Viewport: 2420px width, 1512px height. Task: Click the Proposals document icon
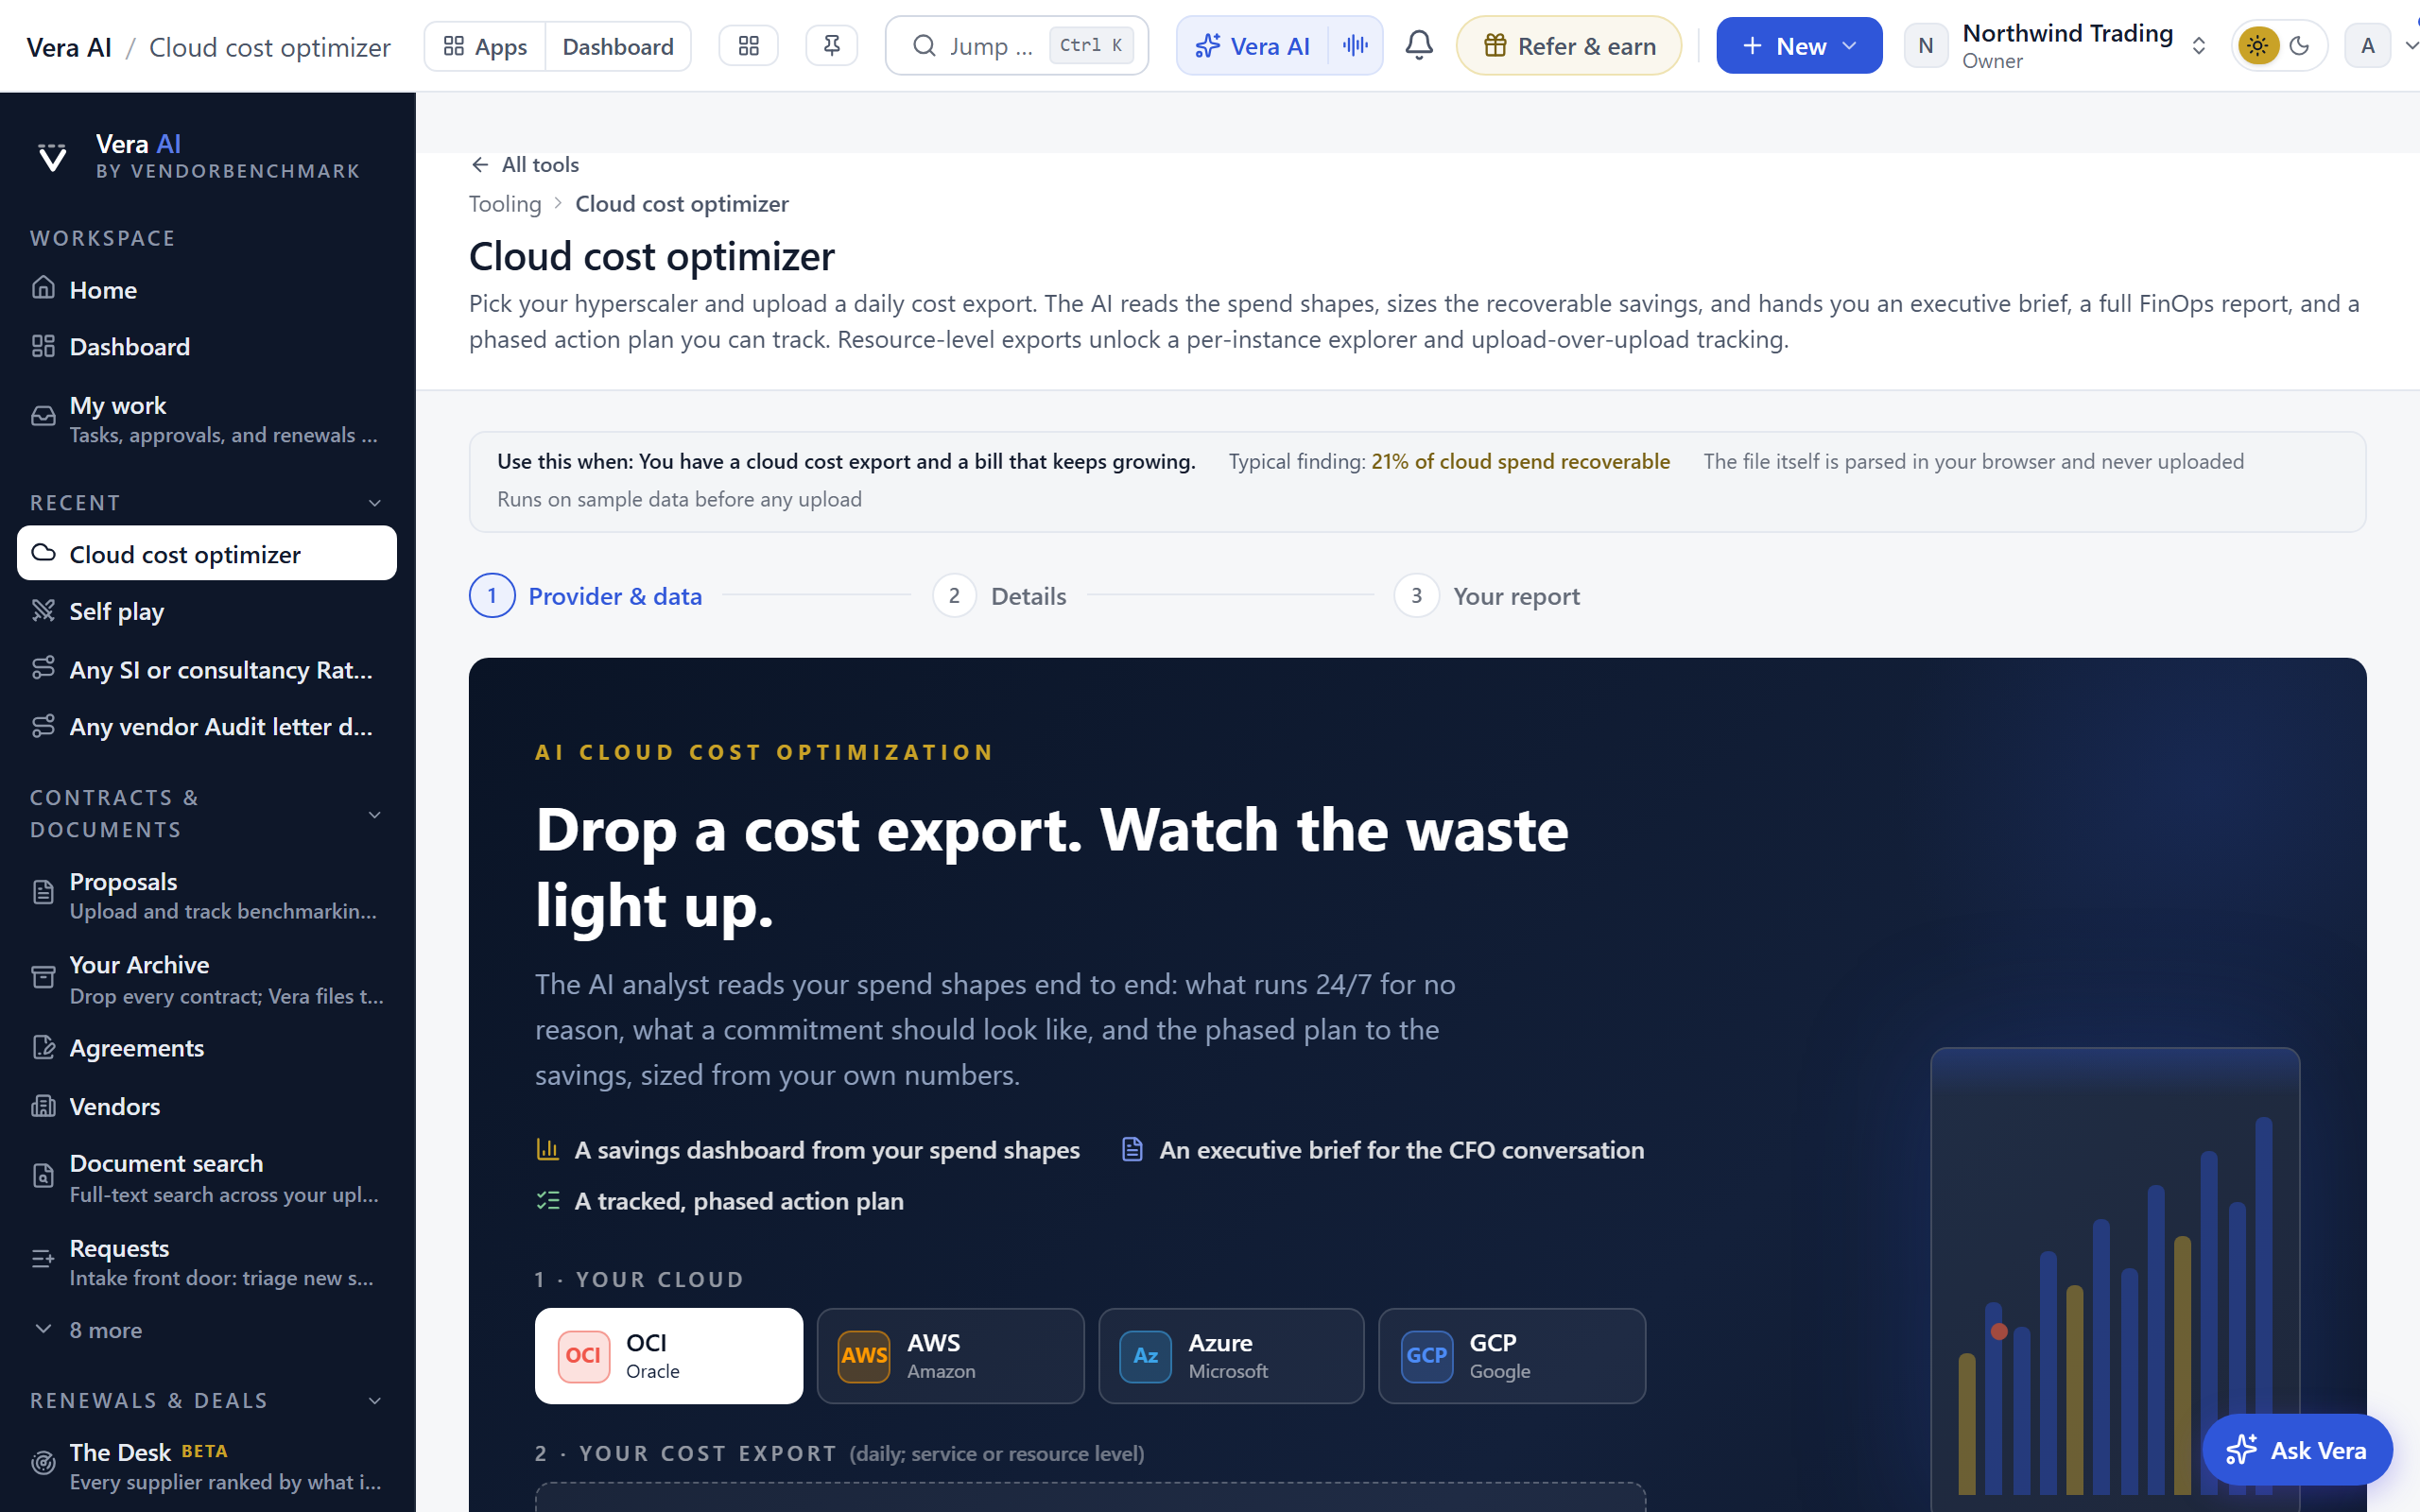(x=43, y=892)
